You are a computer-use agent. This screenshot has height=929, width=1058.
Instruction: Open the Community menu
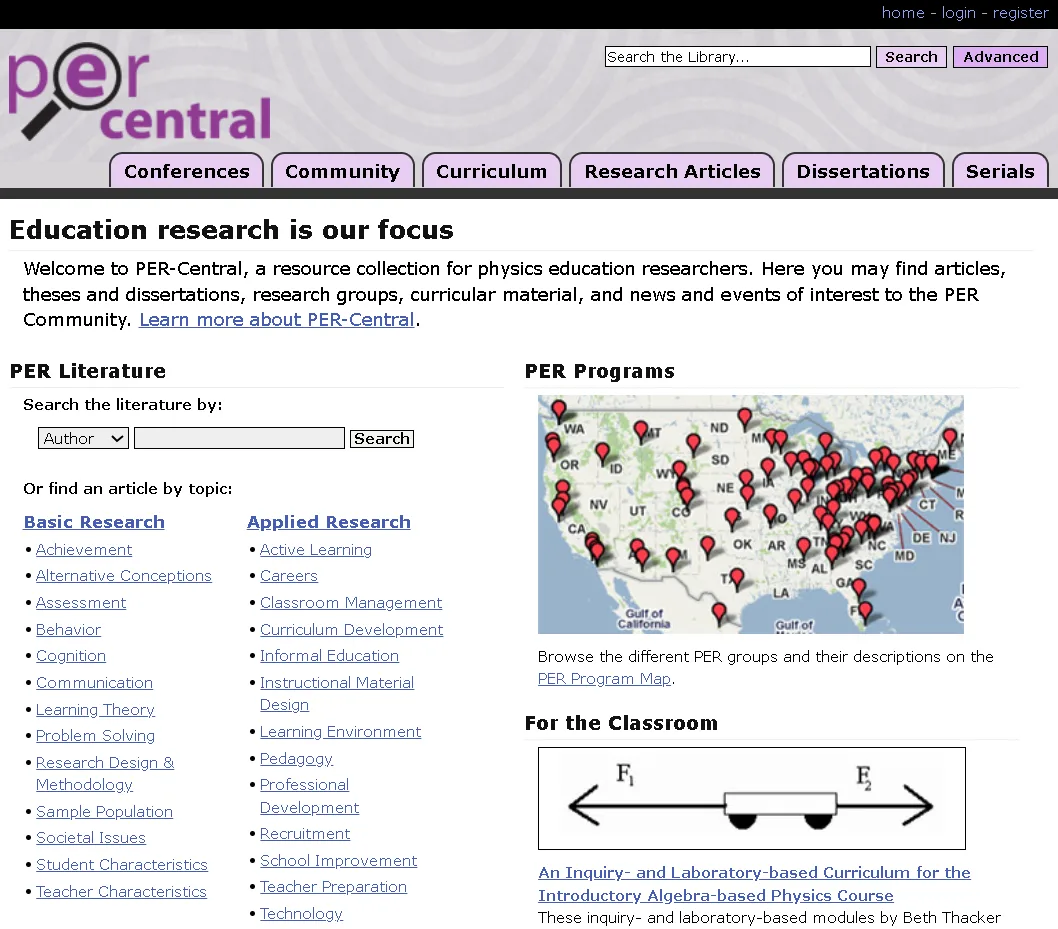[x=342, y=171]
